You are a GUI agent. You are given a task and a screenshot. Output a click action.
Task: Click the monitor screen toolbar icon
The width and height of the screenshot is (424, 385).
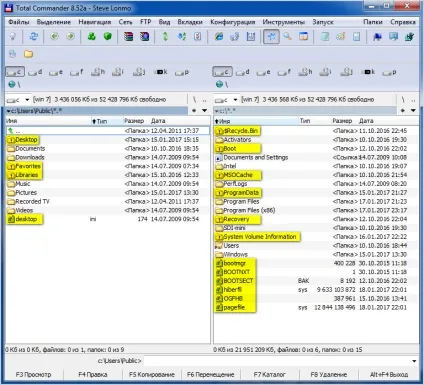point(393,36)
